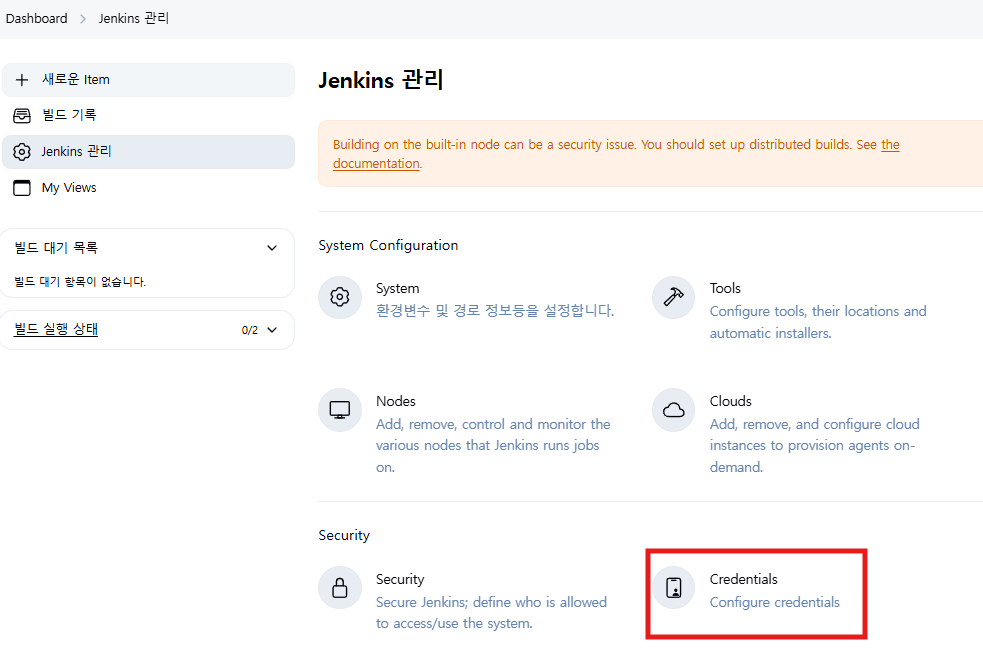Open the Security settings title
Screen dimensions: 983x650
(x=400, y=579)
